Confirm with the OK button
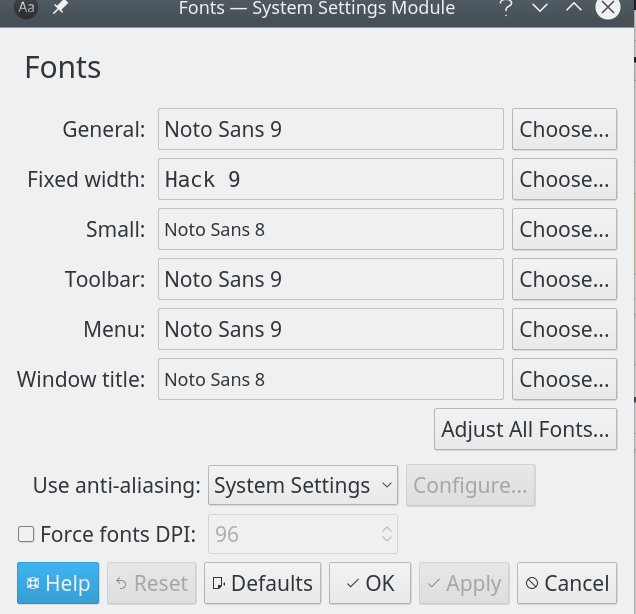 (370, 583)
